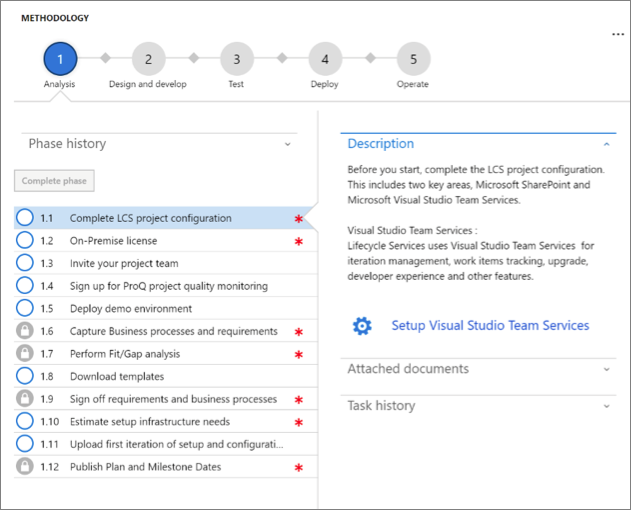Toggle completion circle for On-Premise license
The width and height of the screenshot is (631, 510).
pyautogui.click(x=25, y=240)
